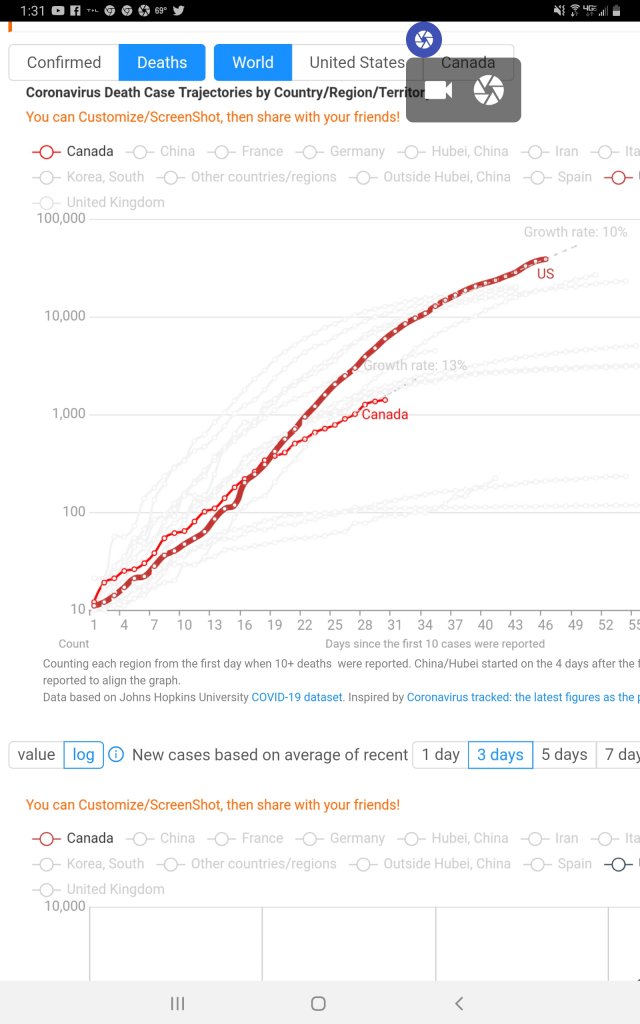The height and width of the screenshot is (1024, 640).
Task: Click the US line end data point
Action: click(x=545, y=259)
